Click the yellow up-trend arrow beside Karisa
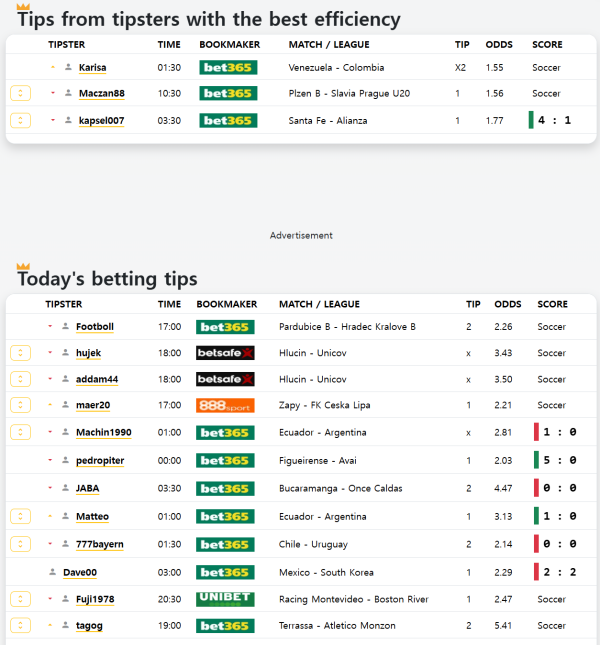 tap(53, 67)
